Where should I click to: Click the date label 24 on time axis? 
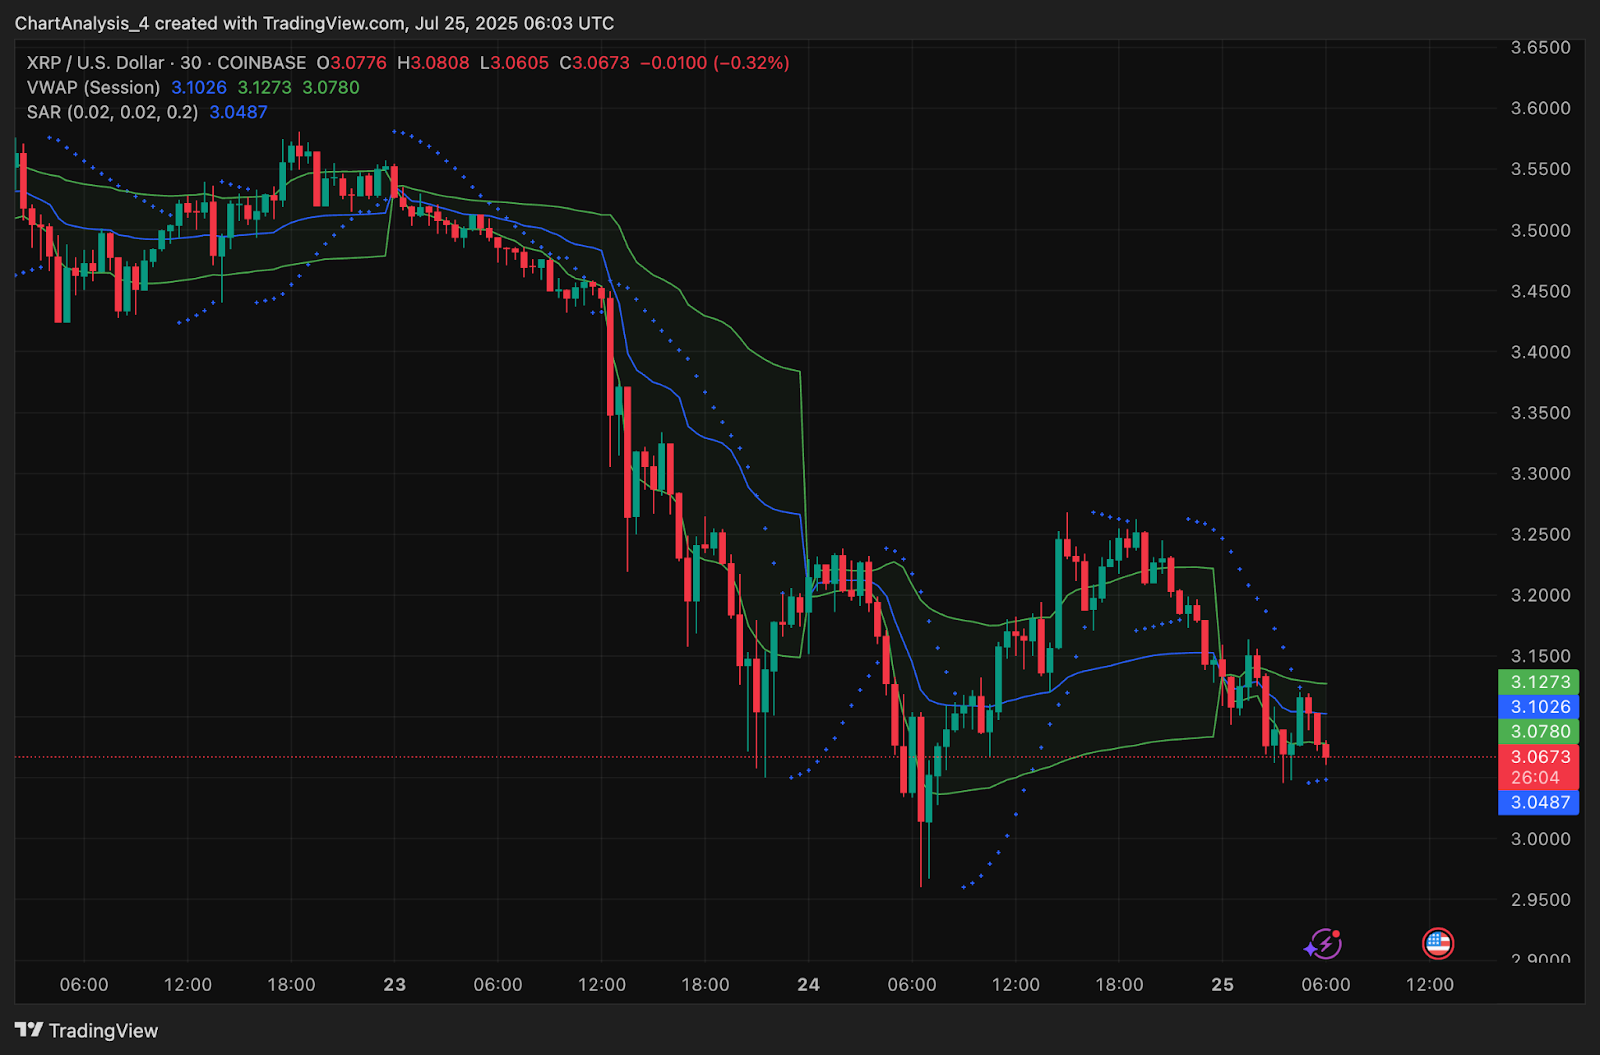click(809, 985)
